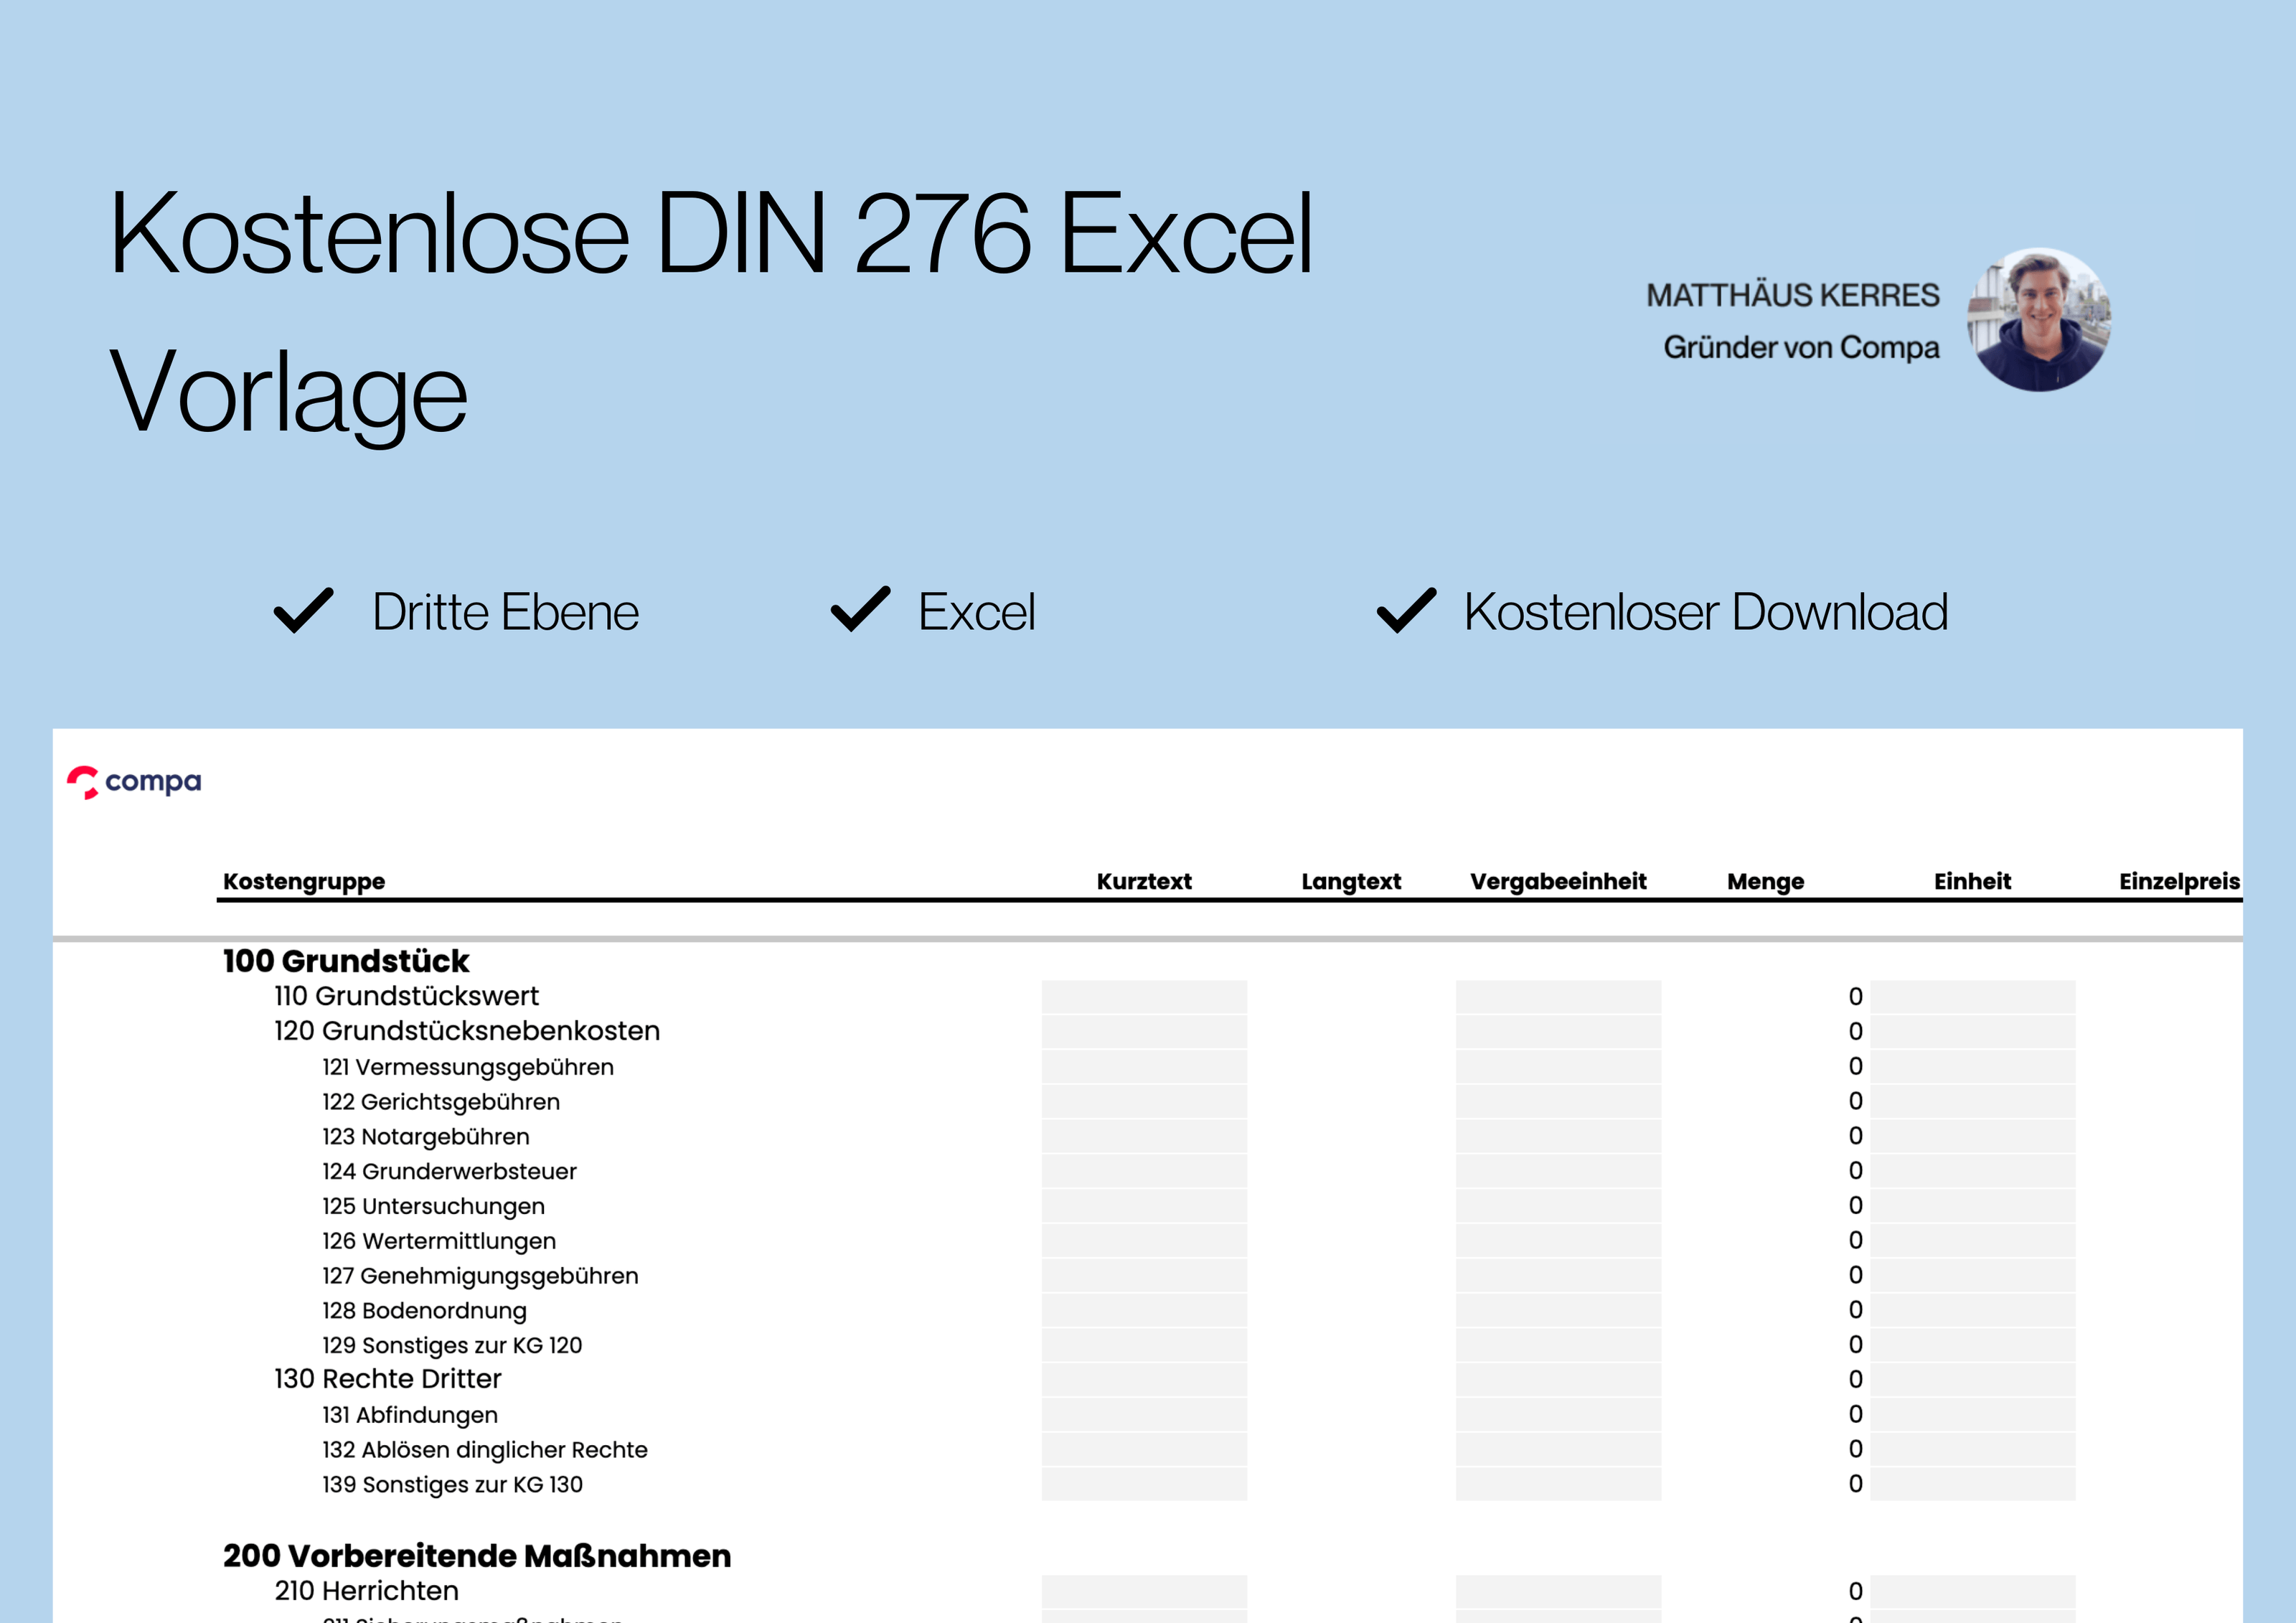This screenshot has width=2296, height=1623.
Task: Select the Kostengruppe column header
Action: click(x=305, y=881)
